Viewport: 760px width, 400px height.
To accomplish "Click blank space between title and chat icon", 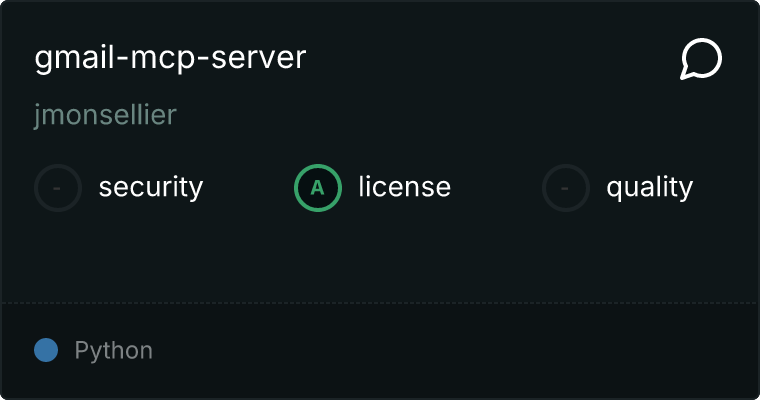I will [490, 58].
